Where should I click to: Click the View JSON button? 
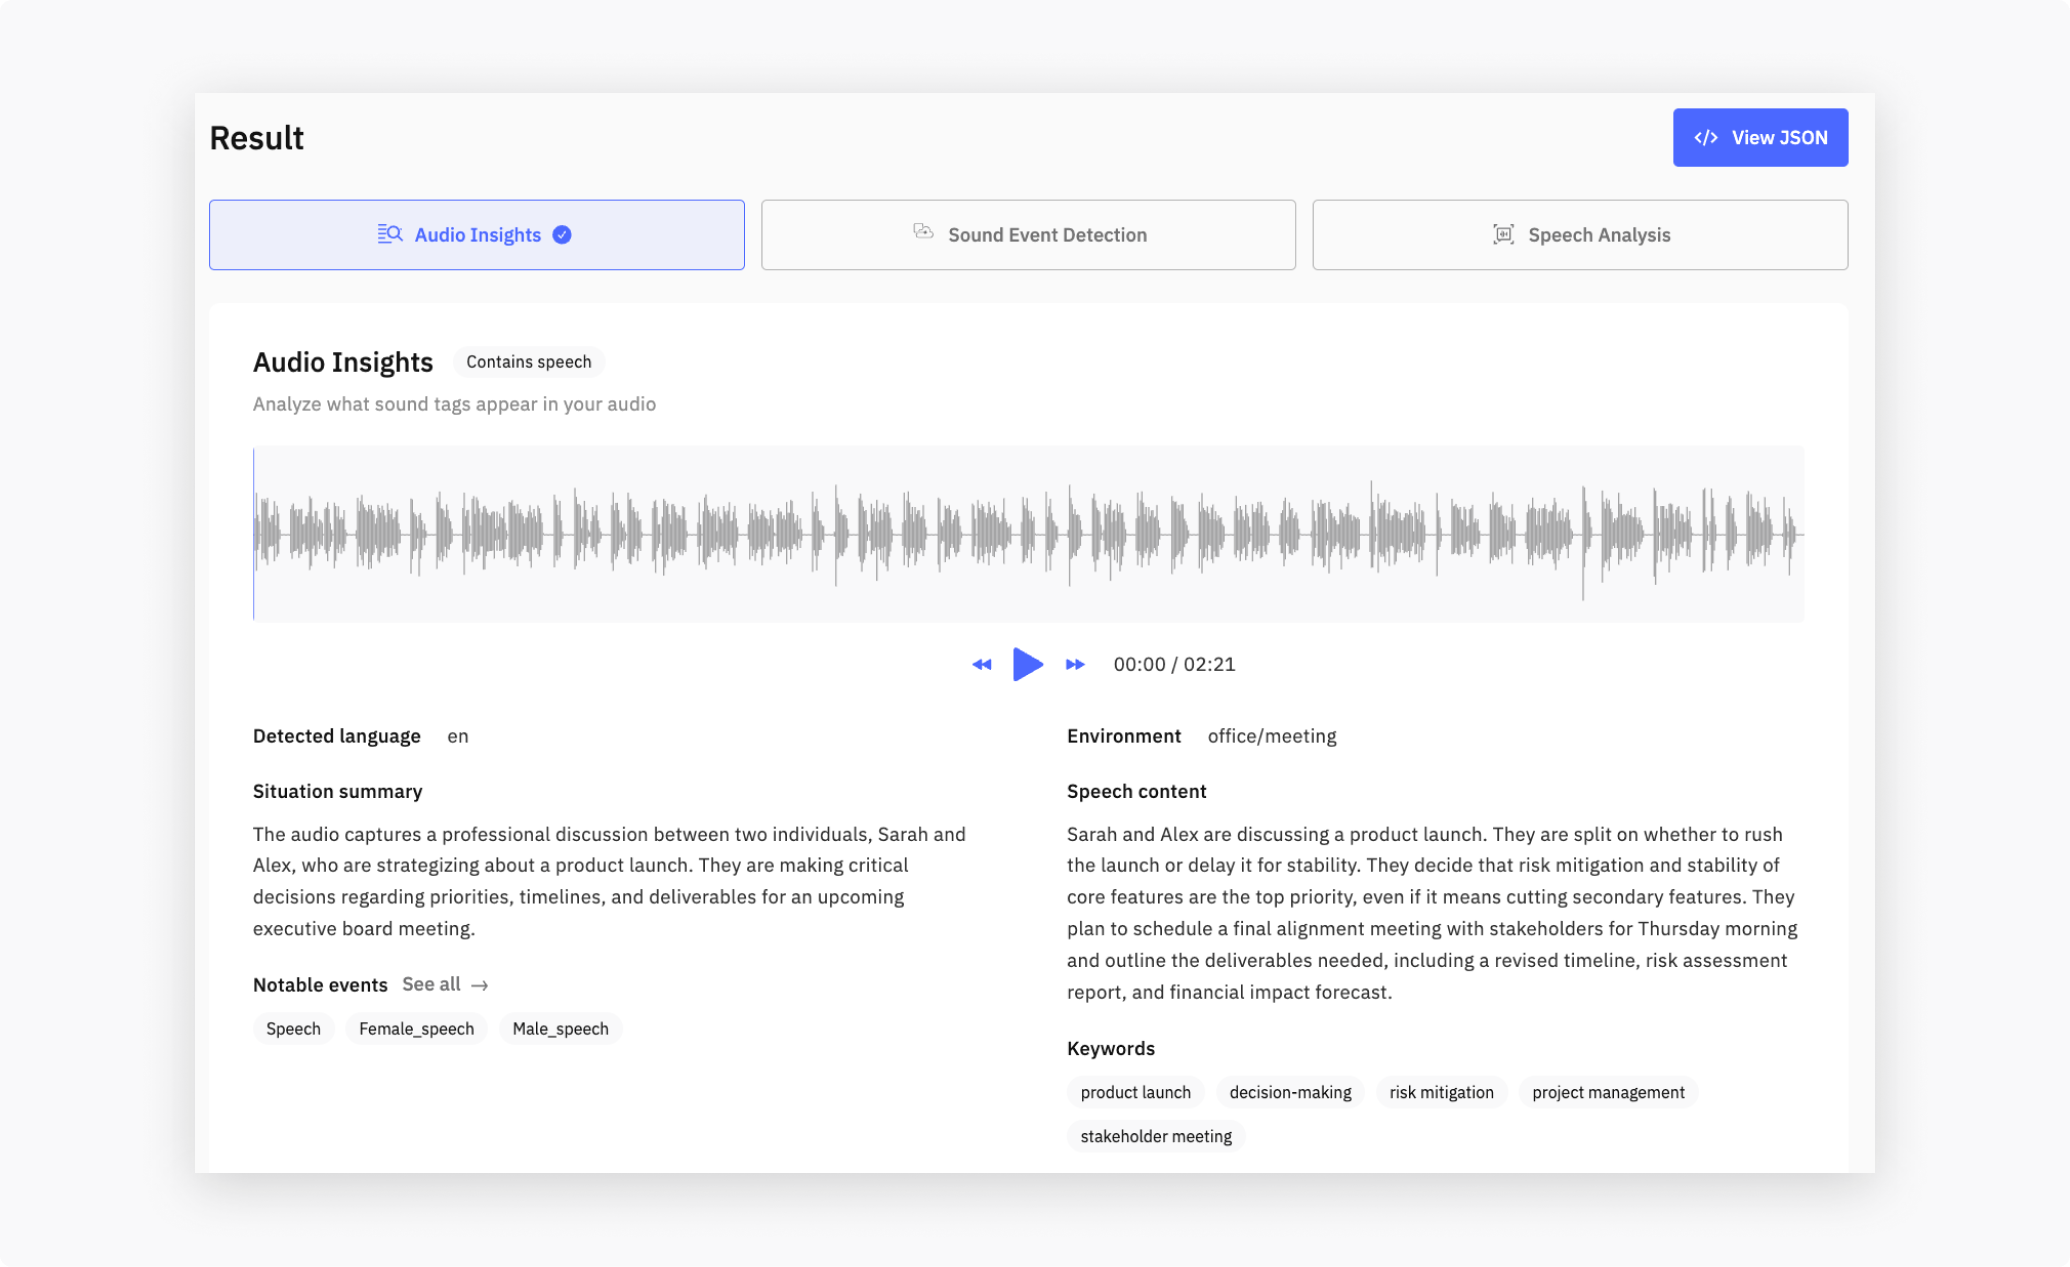(x=1760, y=138)
